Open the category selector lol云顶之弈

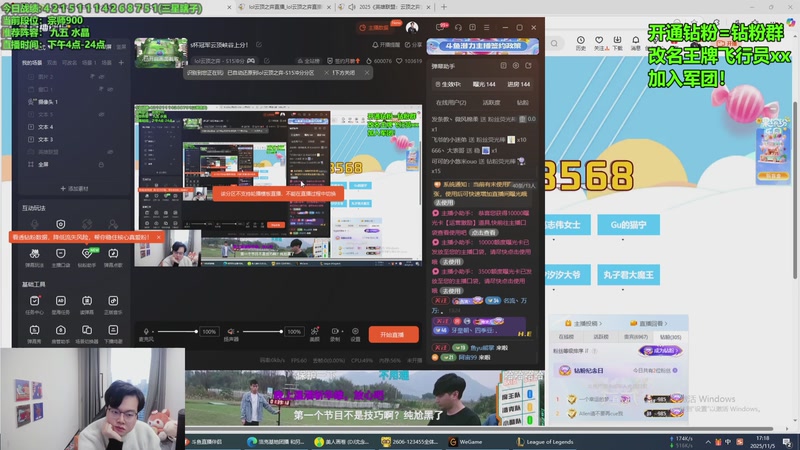tap(223, 61)
